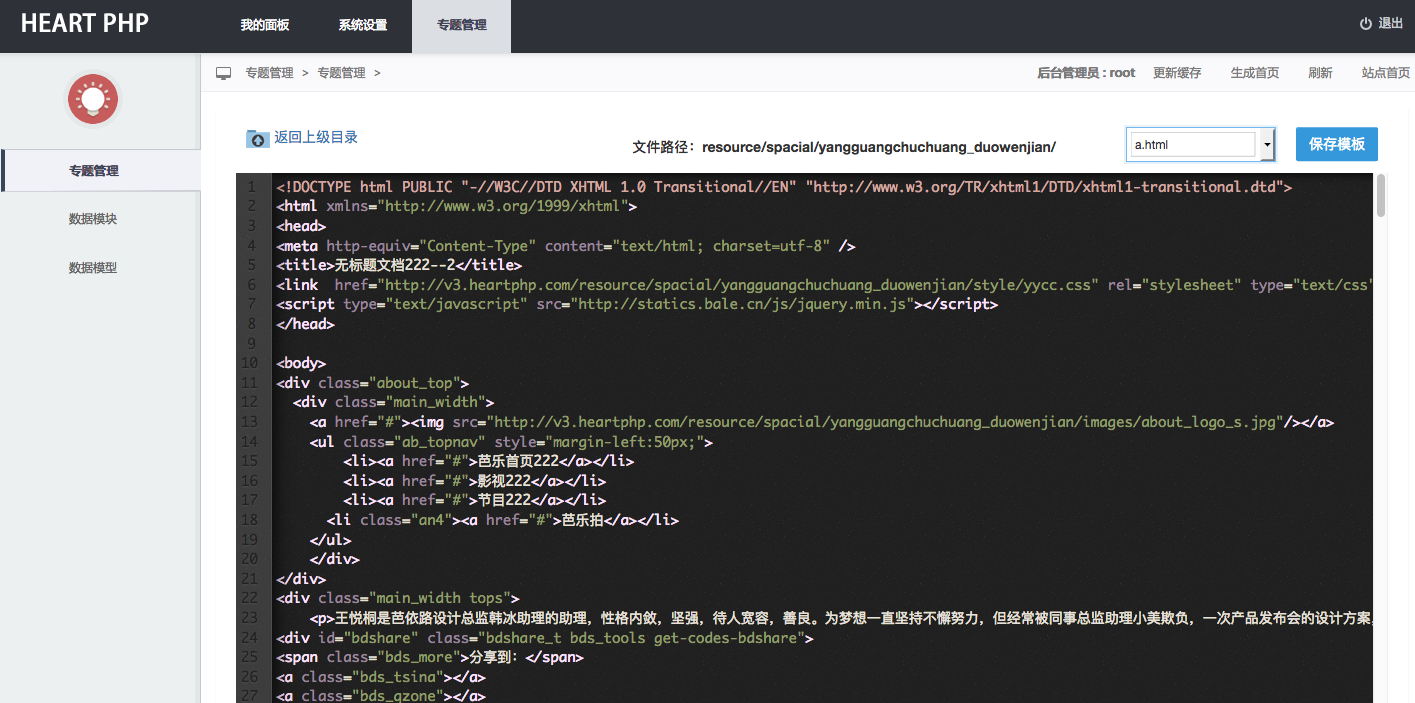The image size is (1415, 703).
Task: Click the bdshare div on line 24
Action: pyautogui.click(x=545, y=637)
